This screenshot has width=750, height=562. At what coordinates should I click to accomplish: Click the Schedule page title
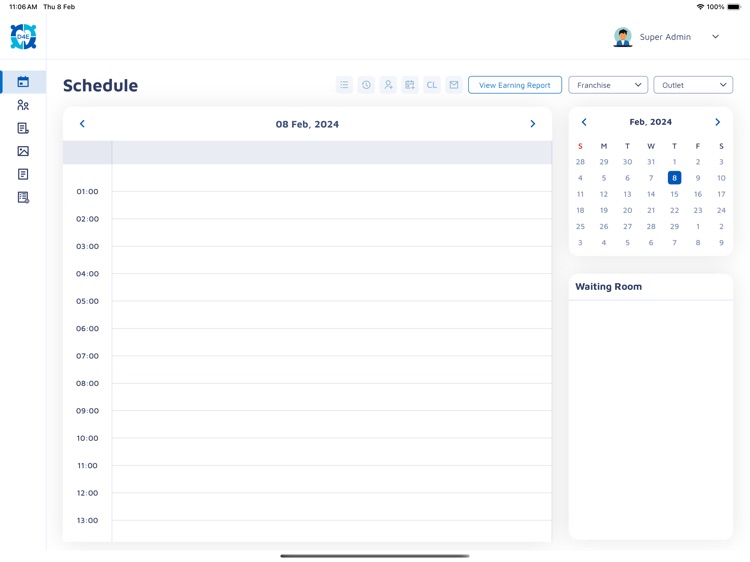(100, 86)
